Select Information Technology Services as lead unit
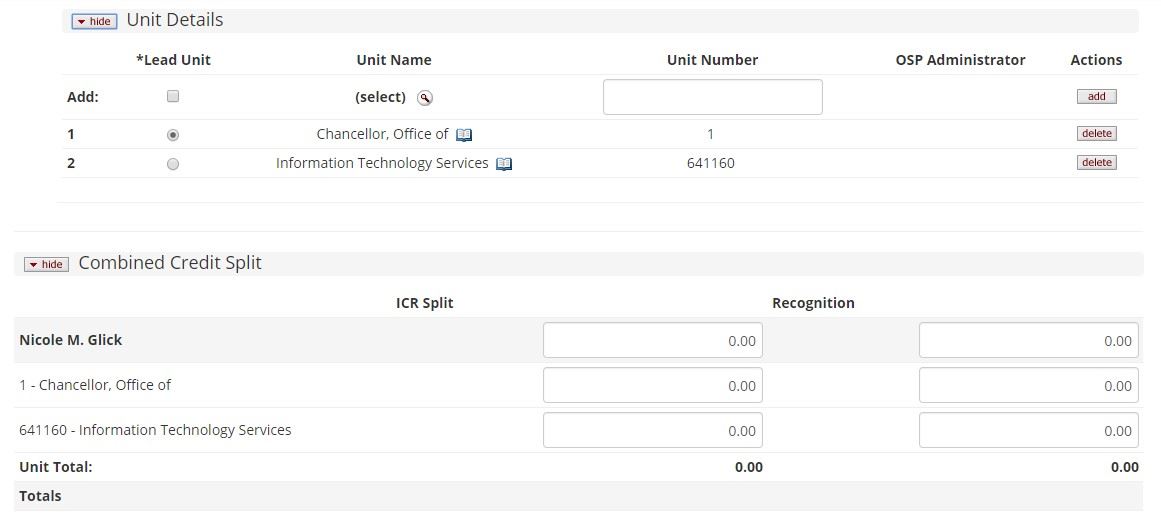Viewport: 1161px width, 516px height. [x=173, y=164]
